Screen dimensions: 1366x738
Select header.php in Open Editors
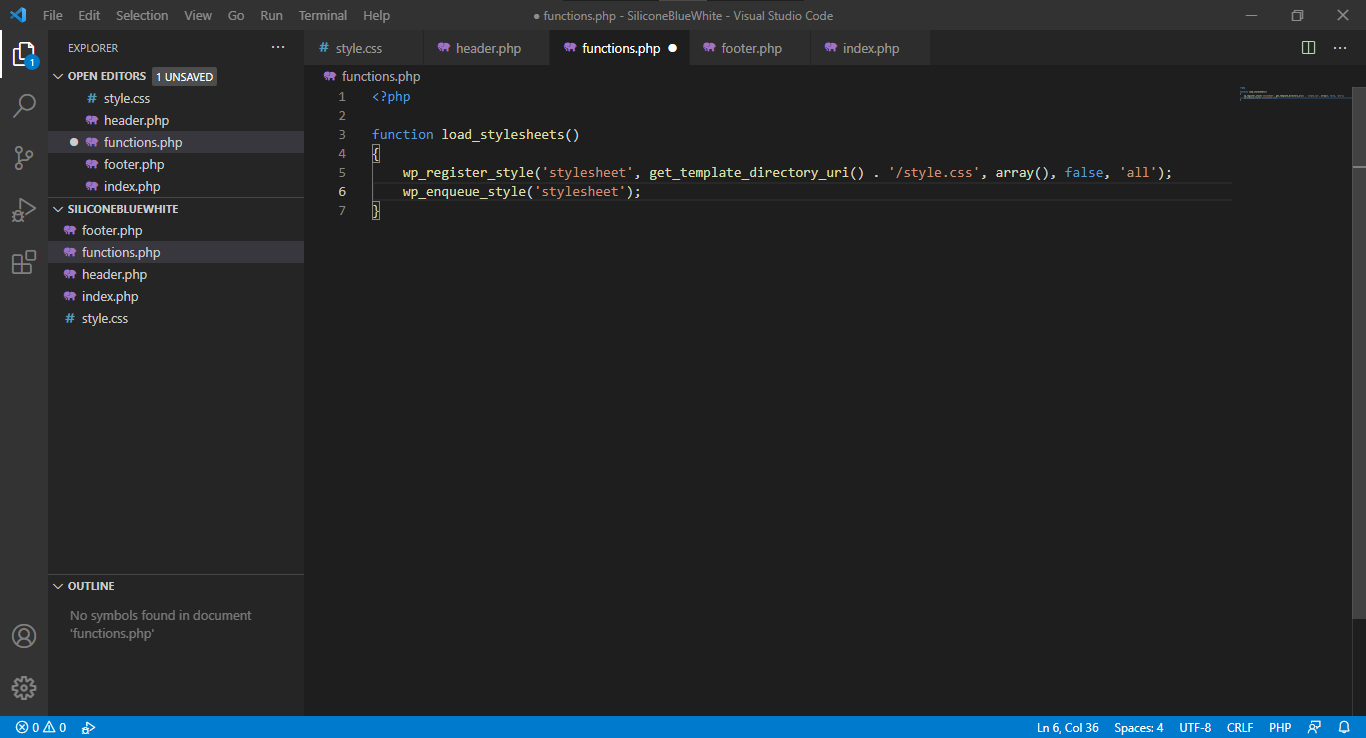(176, 120)
